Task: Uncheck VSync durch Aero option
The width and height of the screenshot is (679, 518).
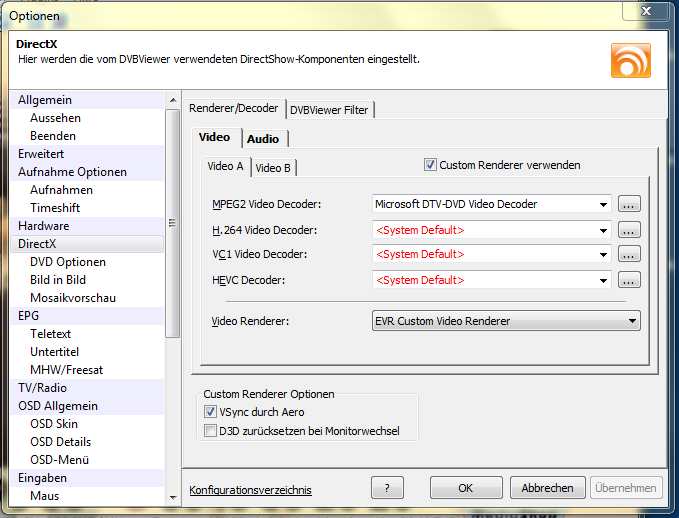Action: coord(210,412)
